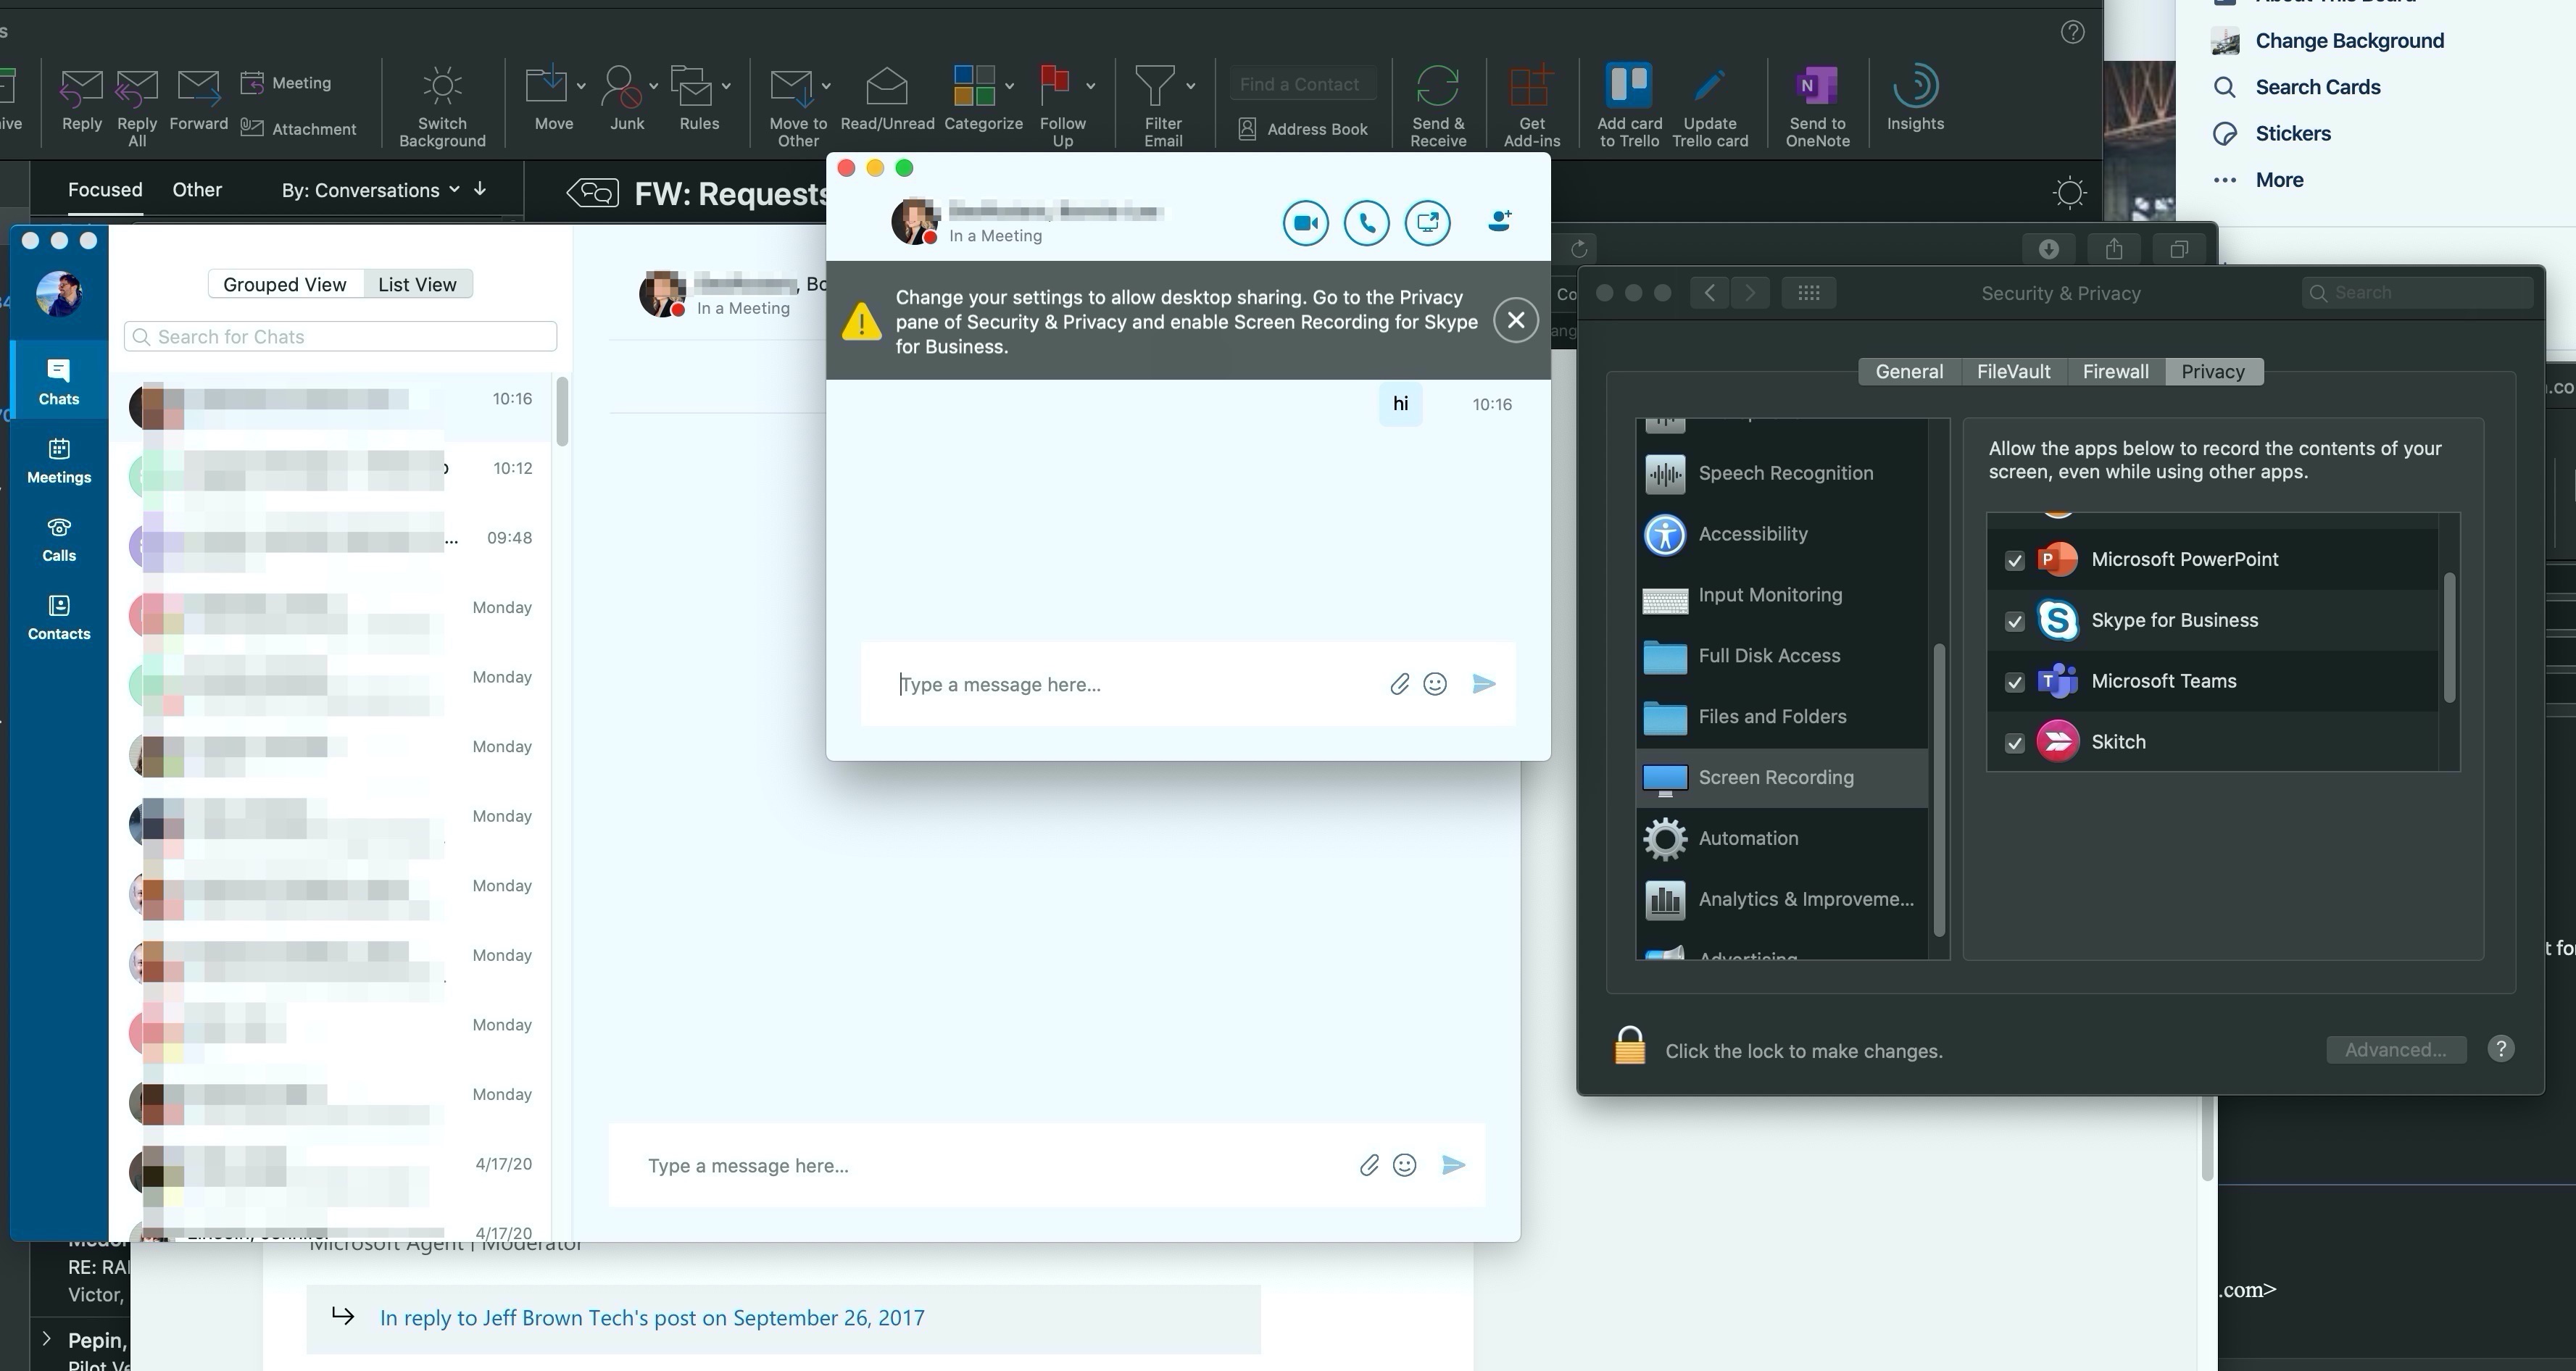Click Read/Unread in Outlook ribbon
This screenshot has height=1371, width=2576.
pos(887,100)
